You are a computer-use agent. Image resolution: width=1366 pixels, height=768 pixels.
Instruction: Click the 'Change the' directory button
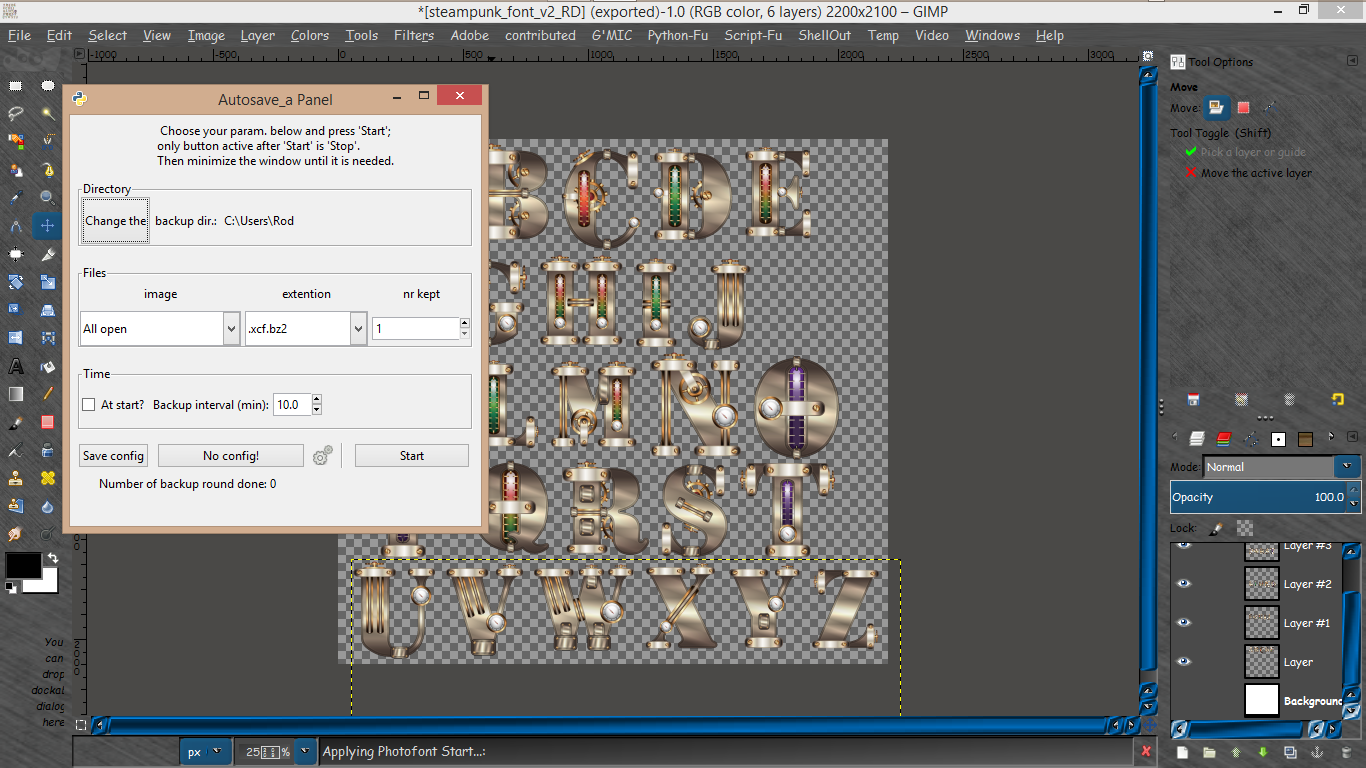[115, 221]
